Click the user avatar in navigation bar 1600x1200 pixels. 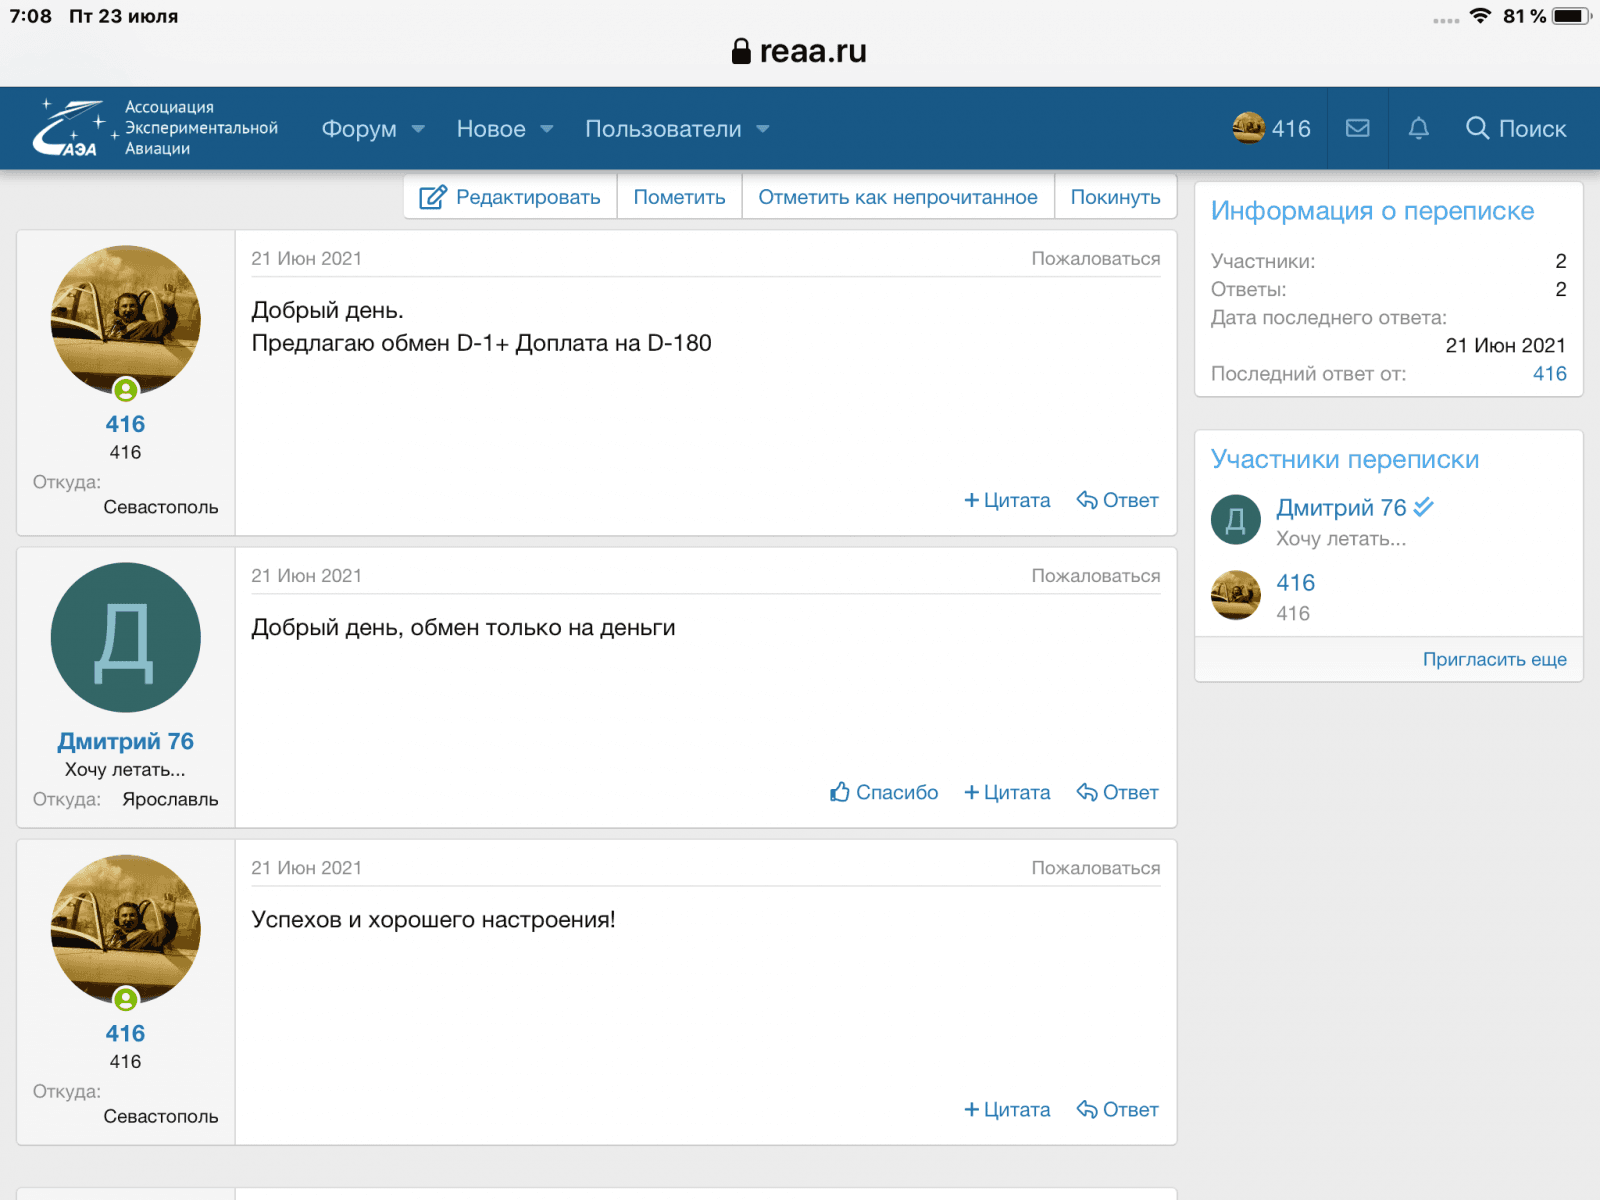click(x=1249, y=128)
